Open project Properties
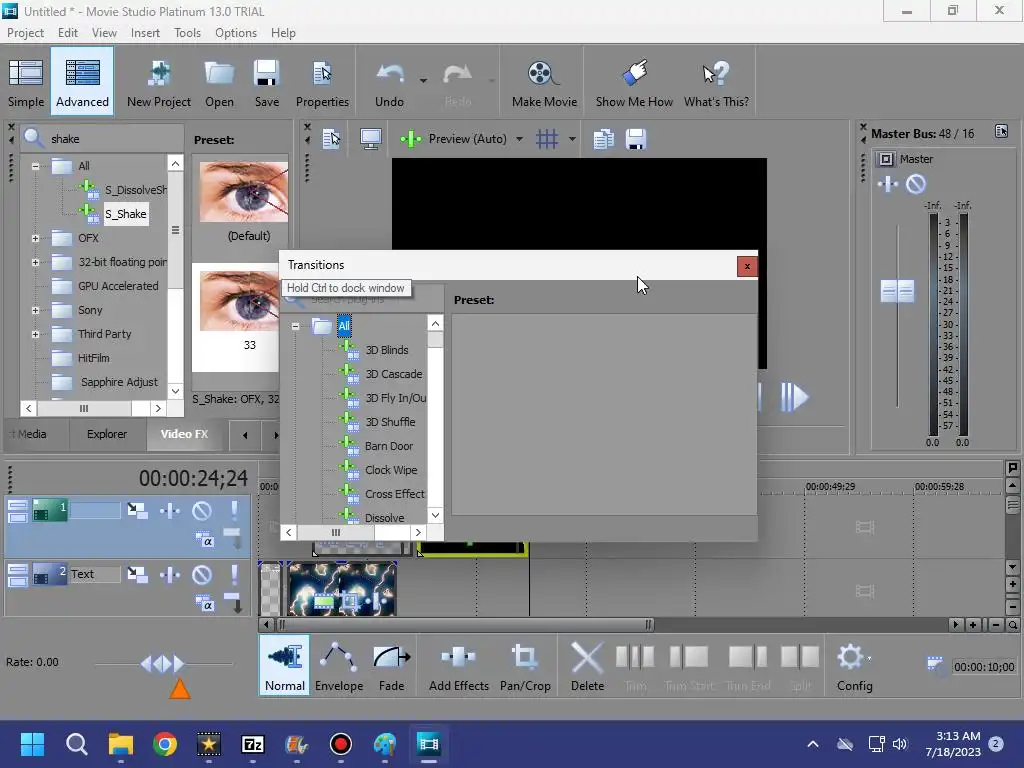Image resolution: width=1024 pixels, height=768 pixels. point(322,83)
